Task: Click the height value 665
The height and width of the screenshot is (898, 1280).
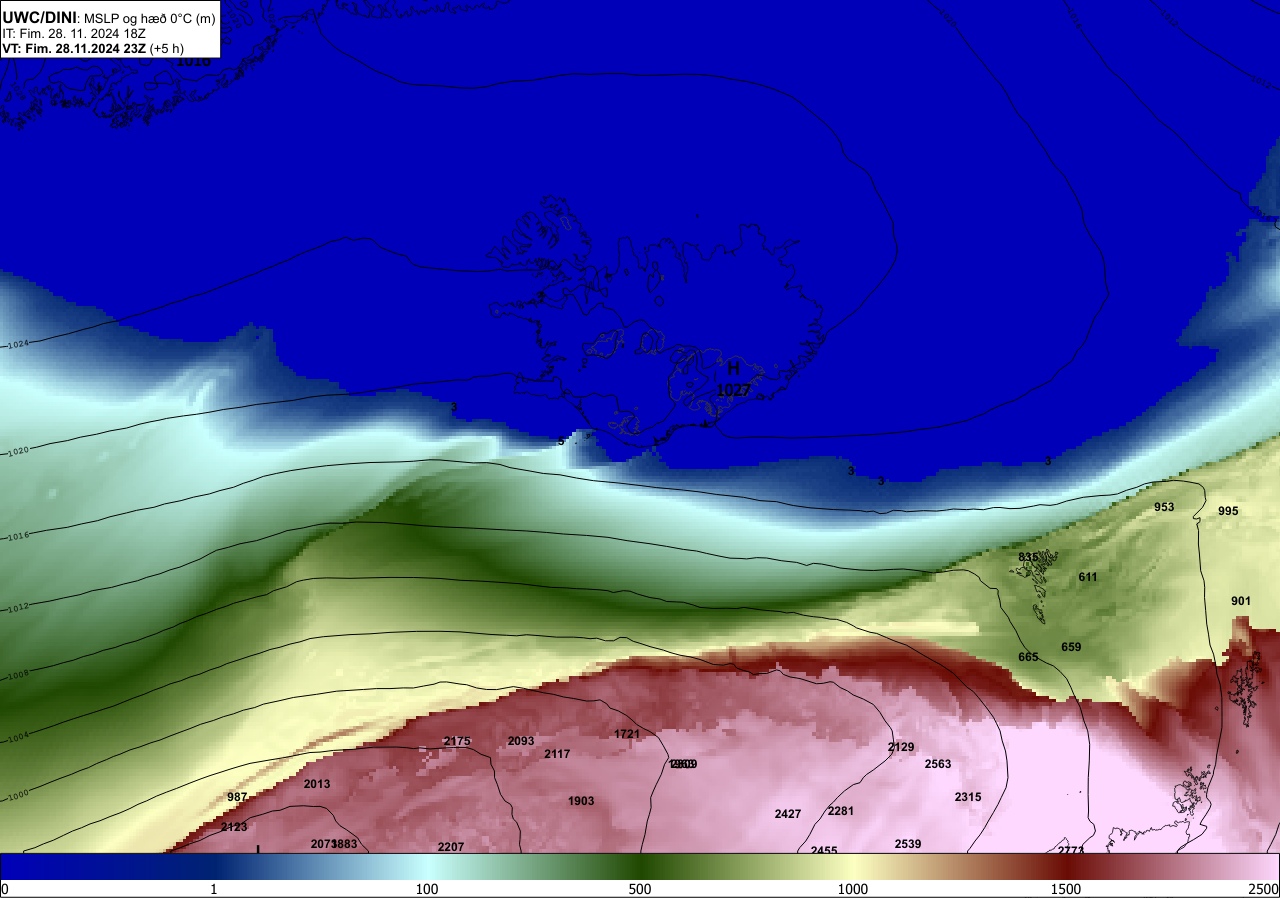Action: tap(1028, 657)
